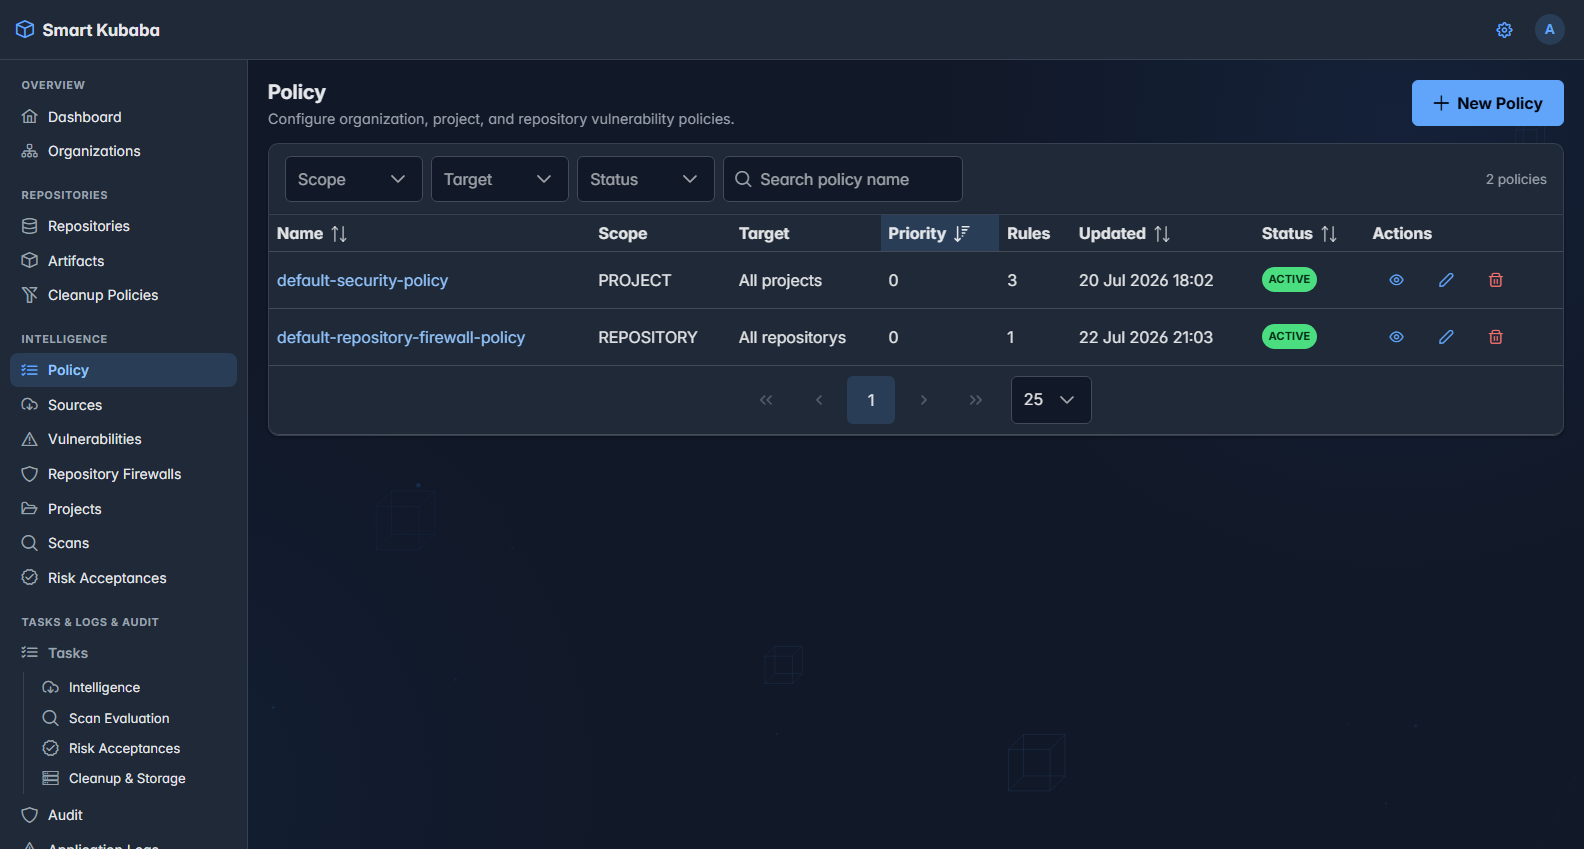Click the search magnifier icon
The width and height of the screenshot is (1584, 849).
click(x=743, y=179)
